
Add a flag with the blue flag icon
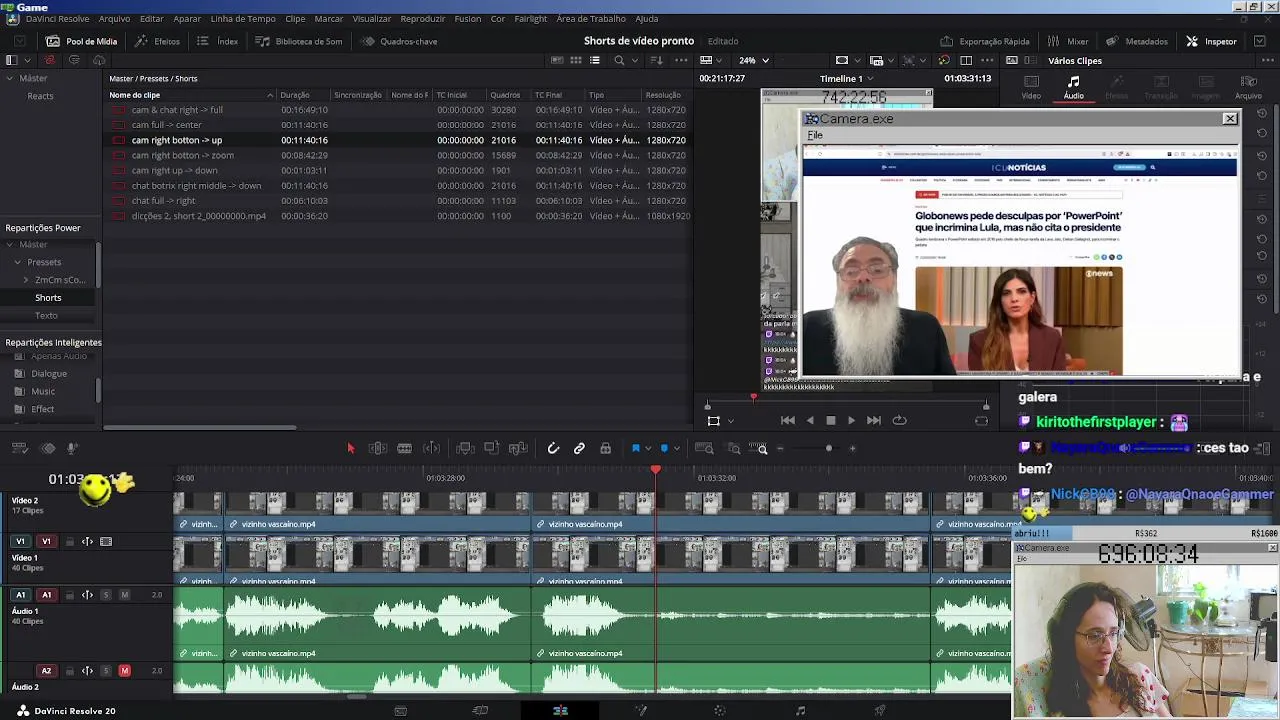tap(635, 449)
